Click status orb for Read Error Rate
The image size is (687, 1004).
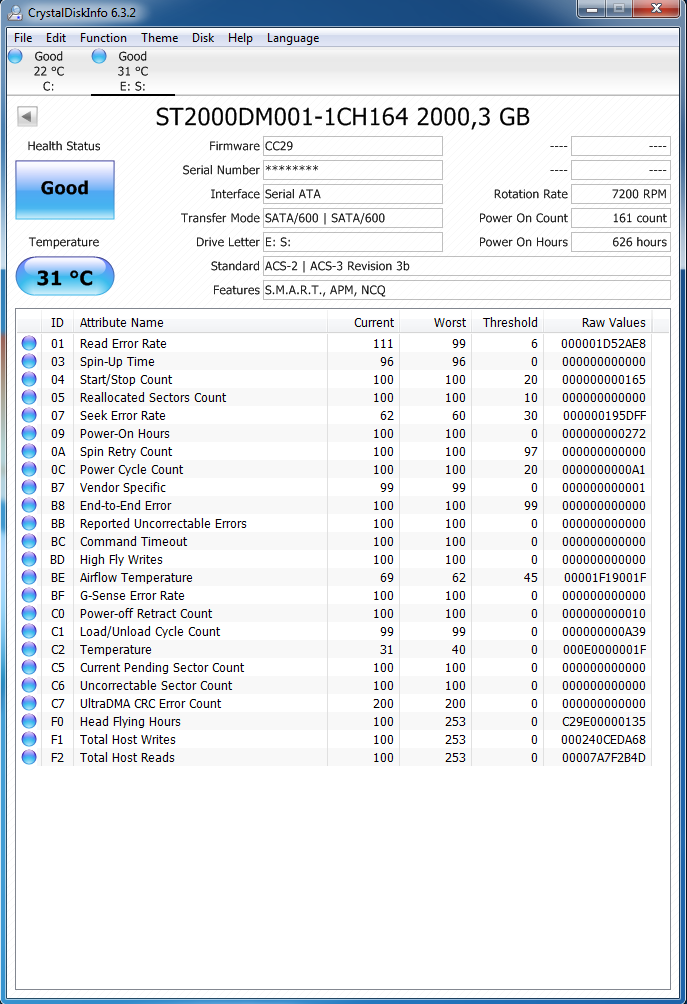tap(29, 343)
